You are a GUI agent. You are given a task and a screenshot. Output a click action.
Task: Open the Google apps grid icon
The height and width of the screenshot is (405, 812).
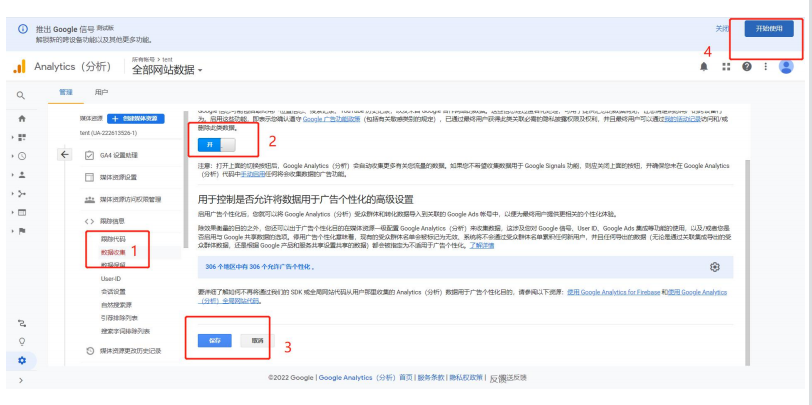click(726, 66)
